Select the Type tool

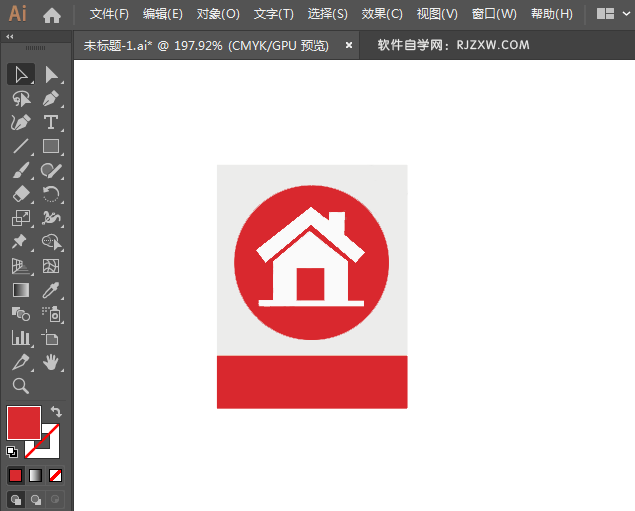51,122
